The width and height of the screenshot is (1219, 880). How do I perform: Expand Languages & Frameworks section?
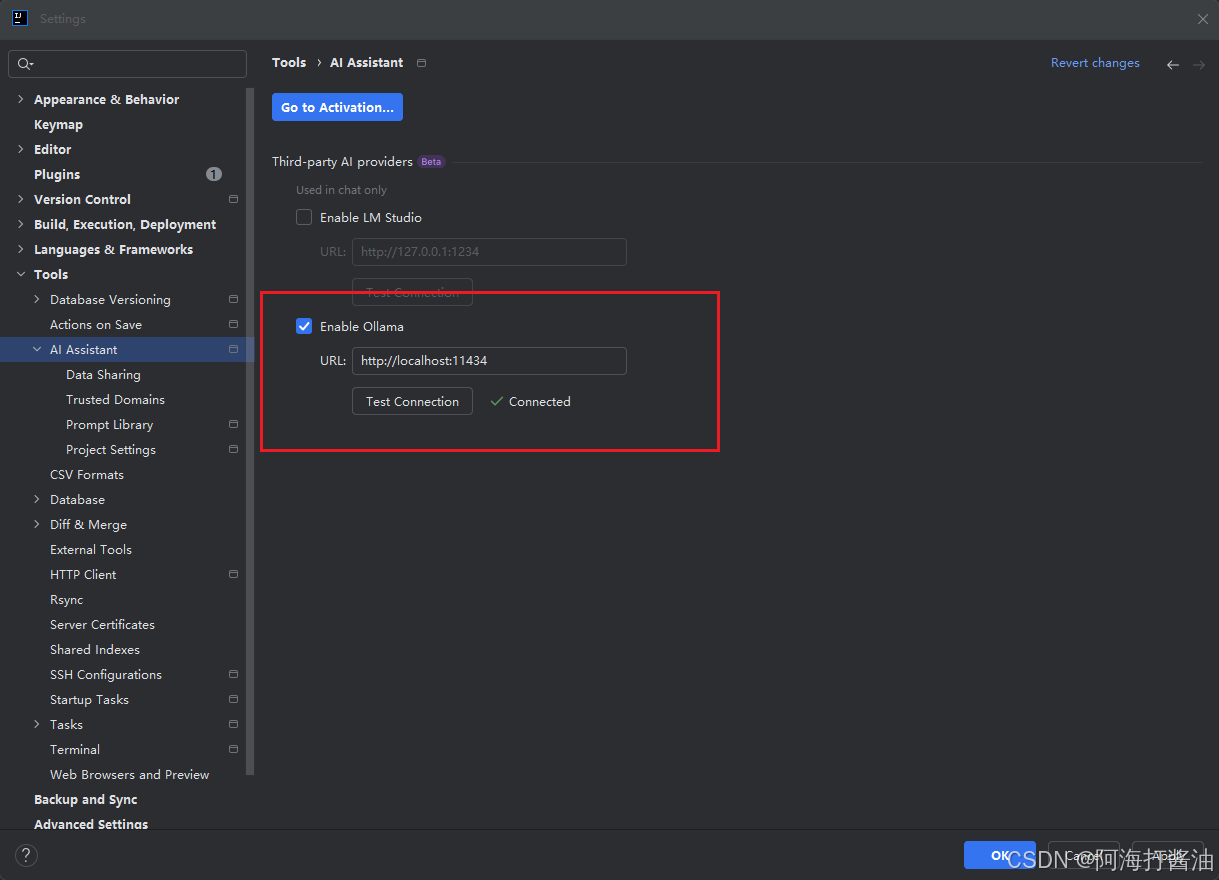coord(21,249)
